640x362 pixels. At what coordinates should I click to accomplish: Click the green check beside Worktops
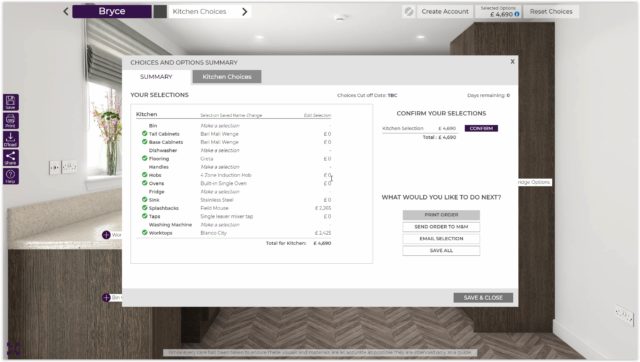144,233
